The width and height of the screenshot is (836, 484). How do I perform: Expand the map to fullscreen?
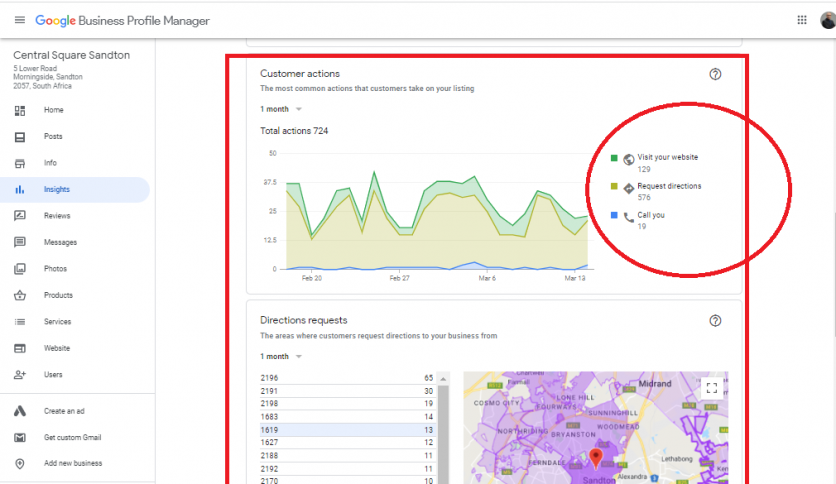pos(712,388)
